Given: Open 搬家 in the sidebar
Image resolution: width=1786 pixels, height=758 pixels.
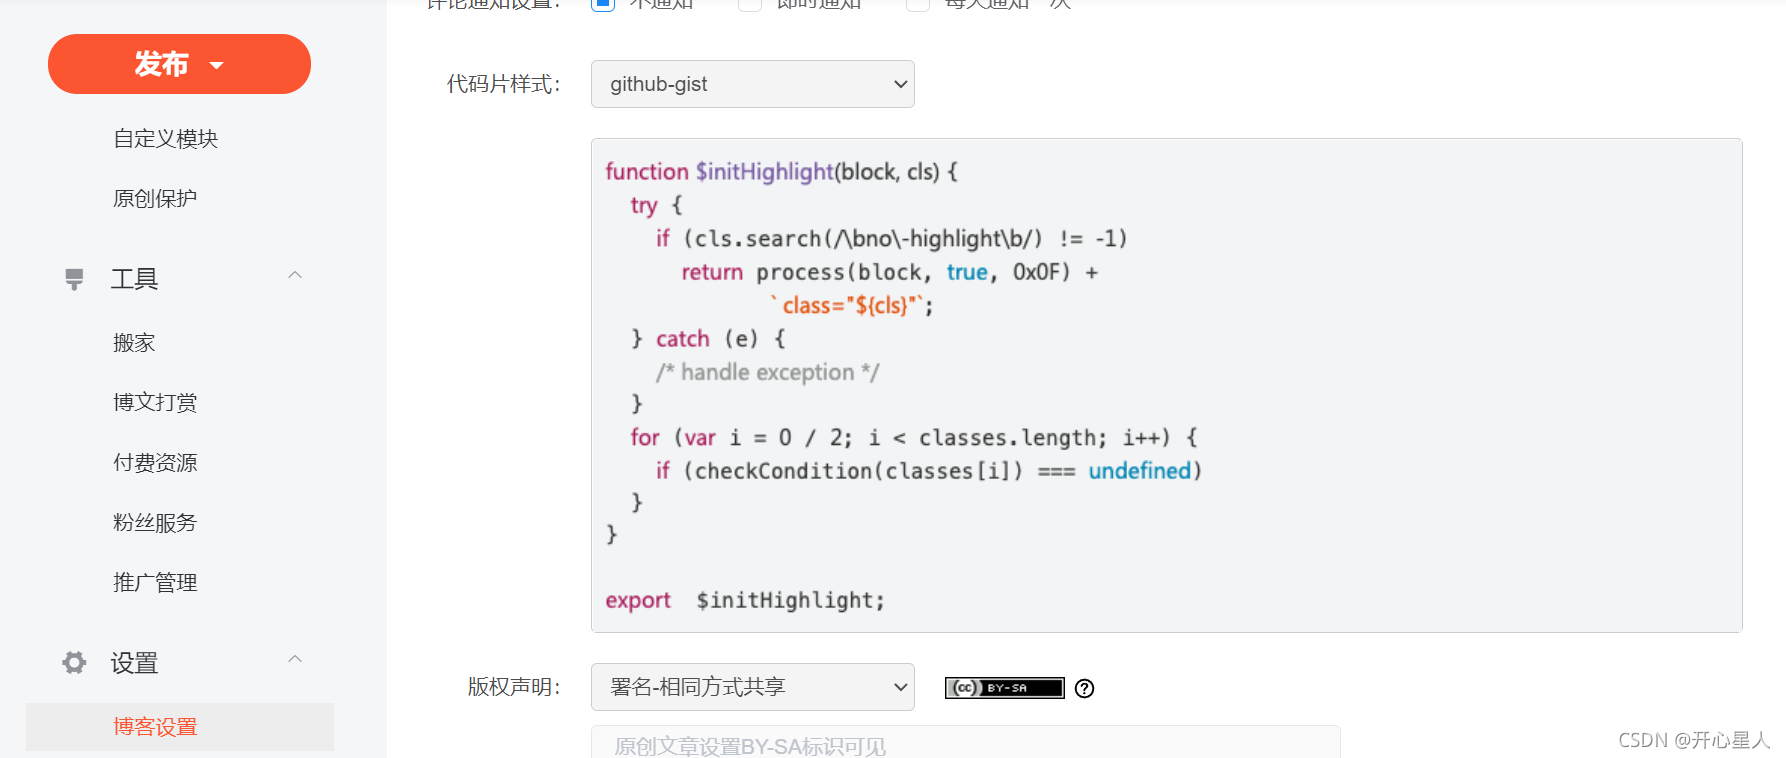Looking at the screenshot, I should (x=134, y=343).
